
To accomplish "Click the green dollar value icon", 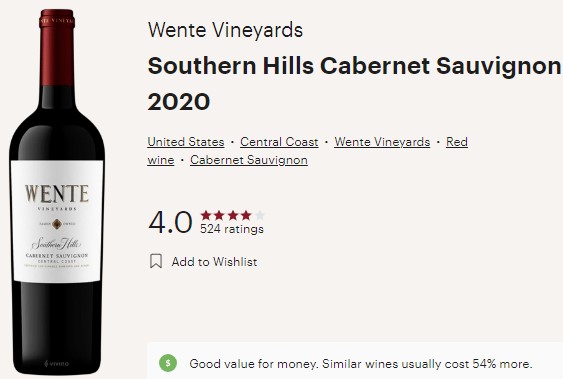I will tap(168, 363).
